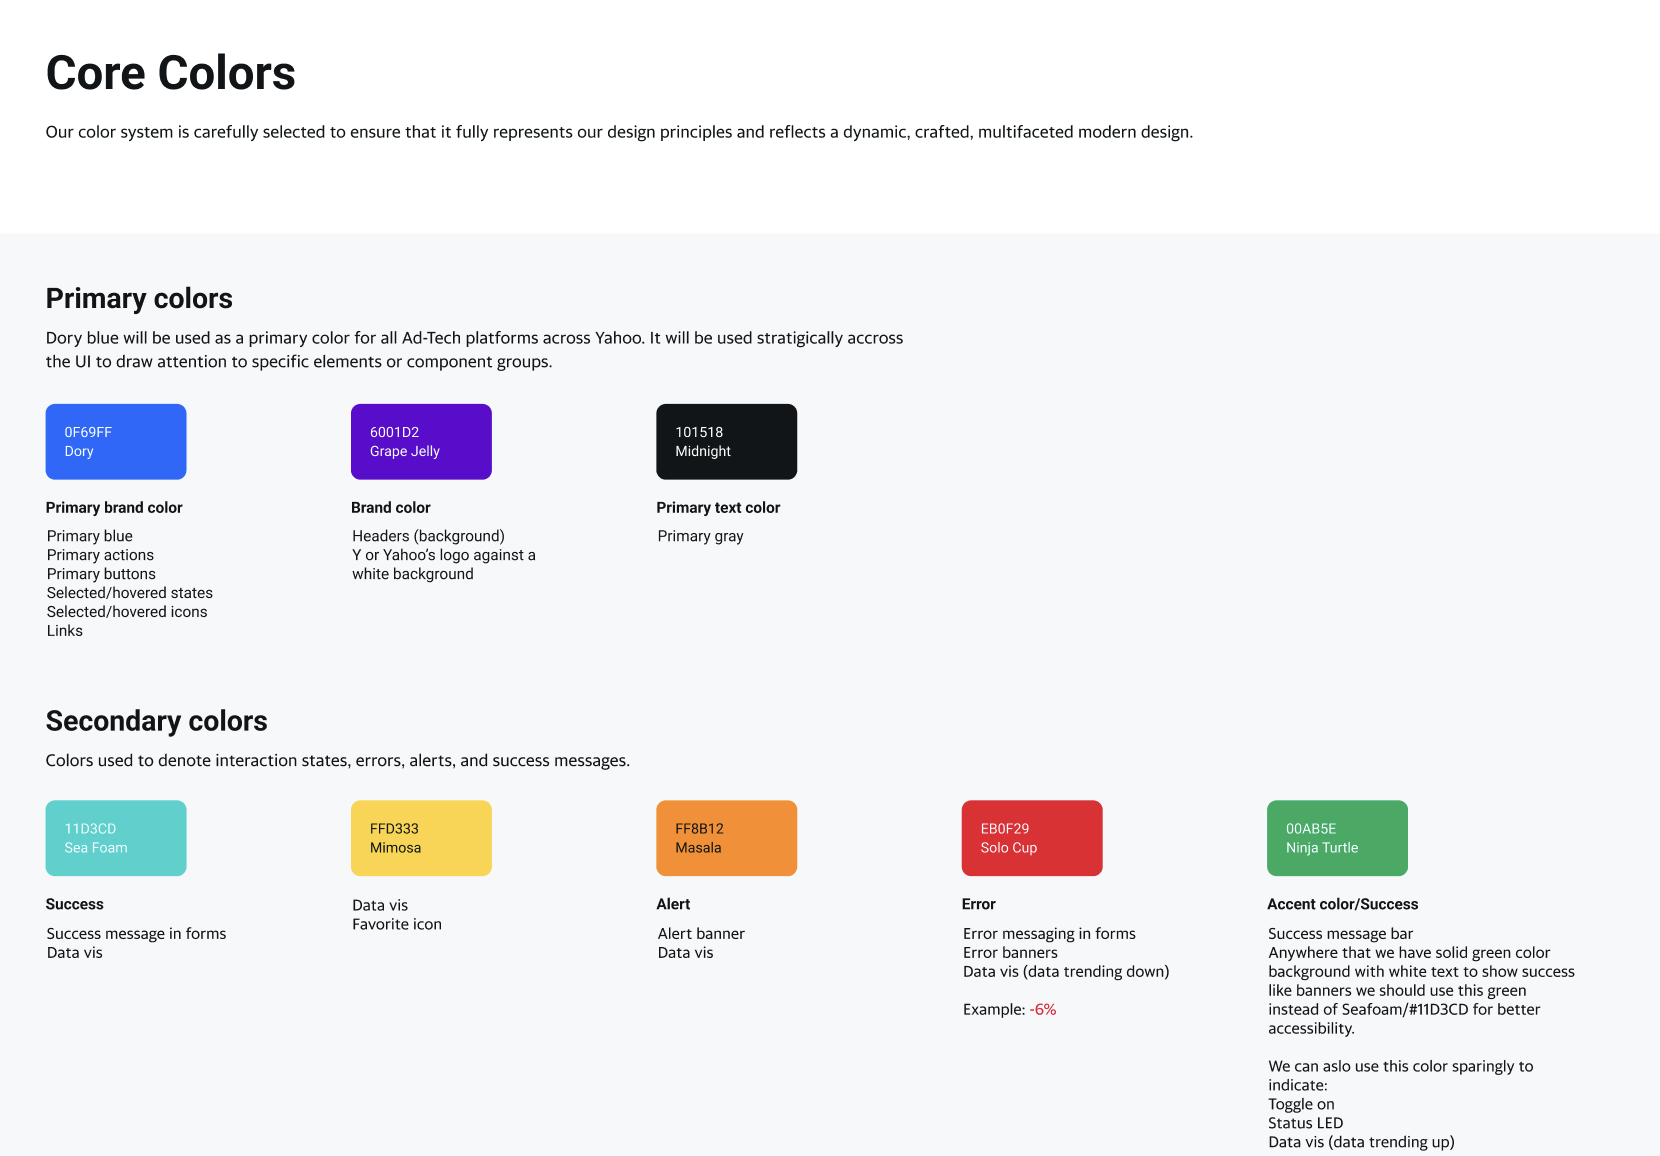This screenshot has width=1660, height=1156.
Task: Click the Primary colors heading
Action: pyautogui.click(x=139, y=299)
